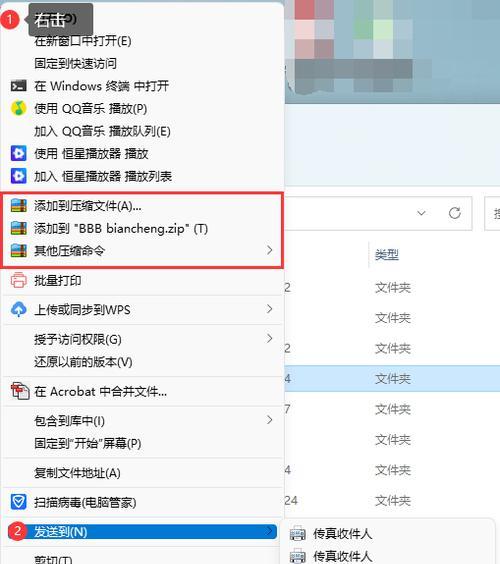Open the address bar history dropdown
500x564 pixels.
click(421, 213)
